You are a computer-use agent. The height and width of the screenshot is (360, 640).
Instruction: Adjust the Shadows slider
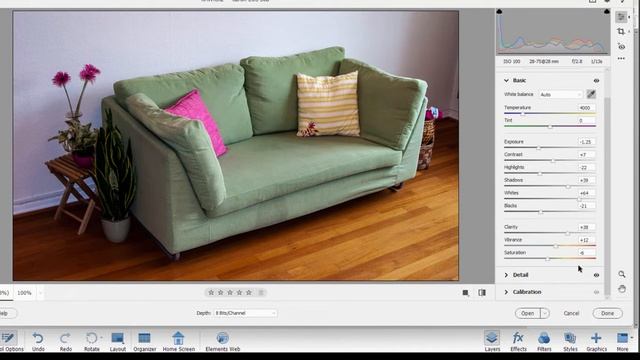coord(568,186)
